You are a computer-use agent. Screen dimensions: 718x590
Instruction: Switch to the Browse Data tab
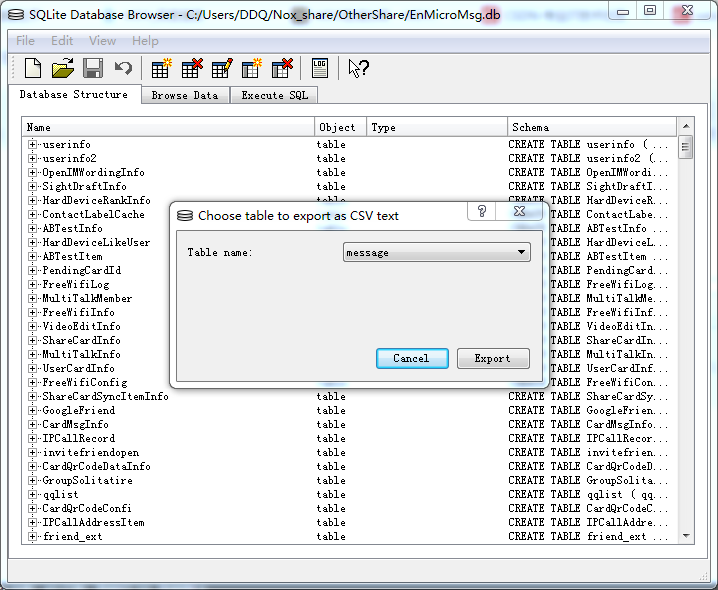(x=185, y=95)
